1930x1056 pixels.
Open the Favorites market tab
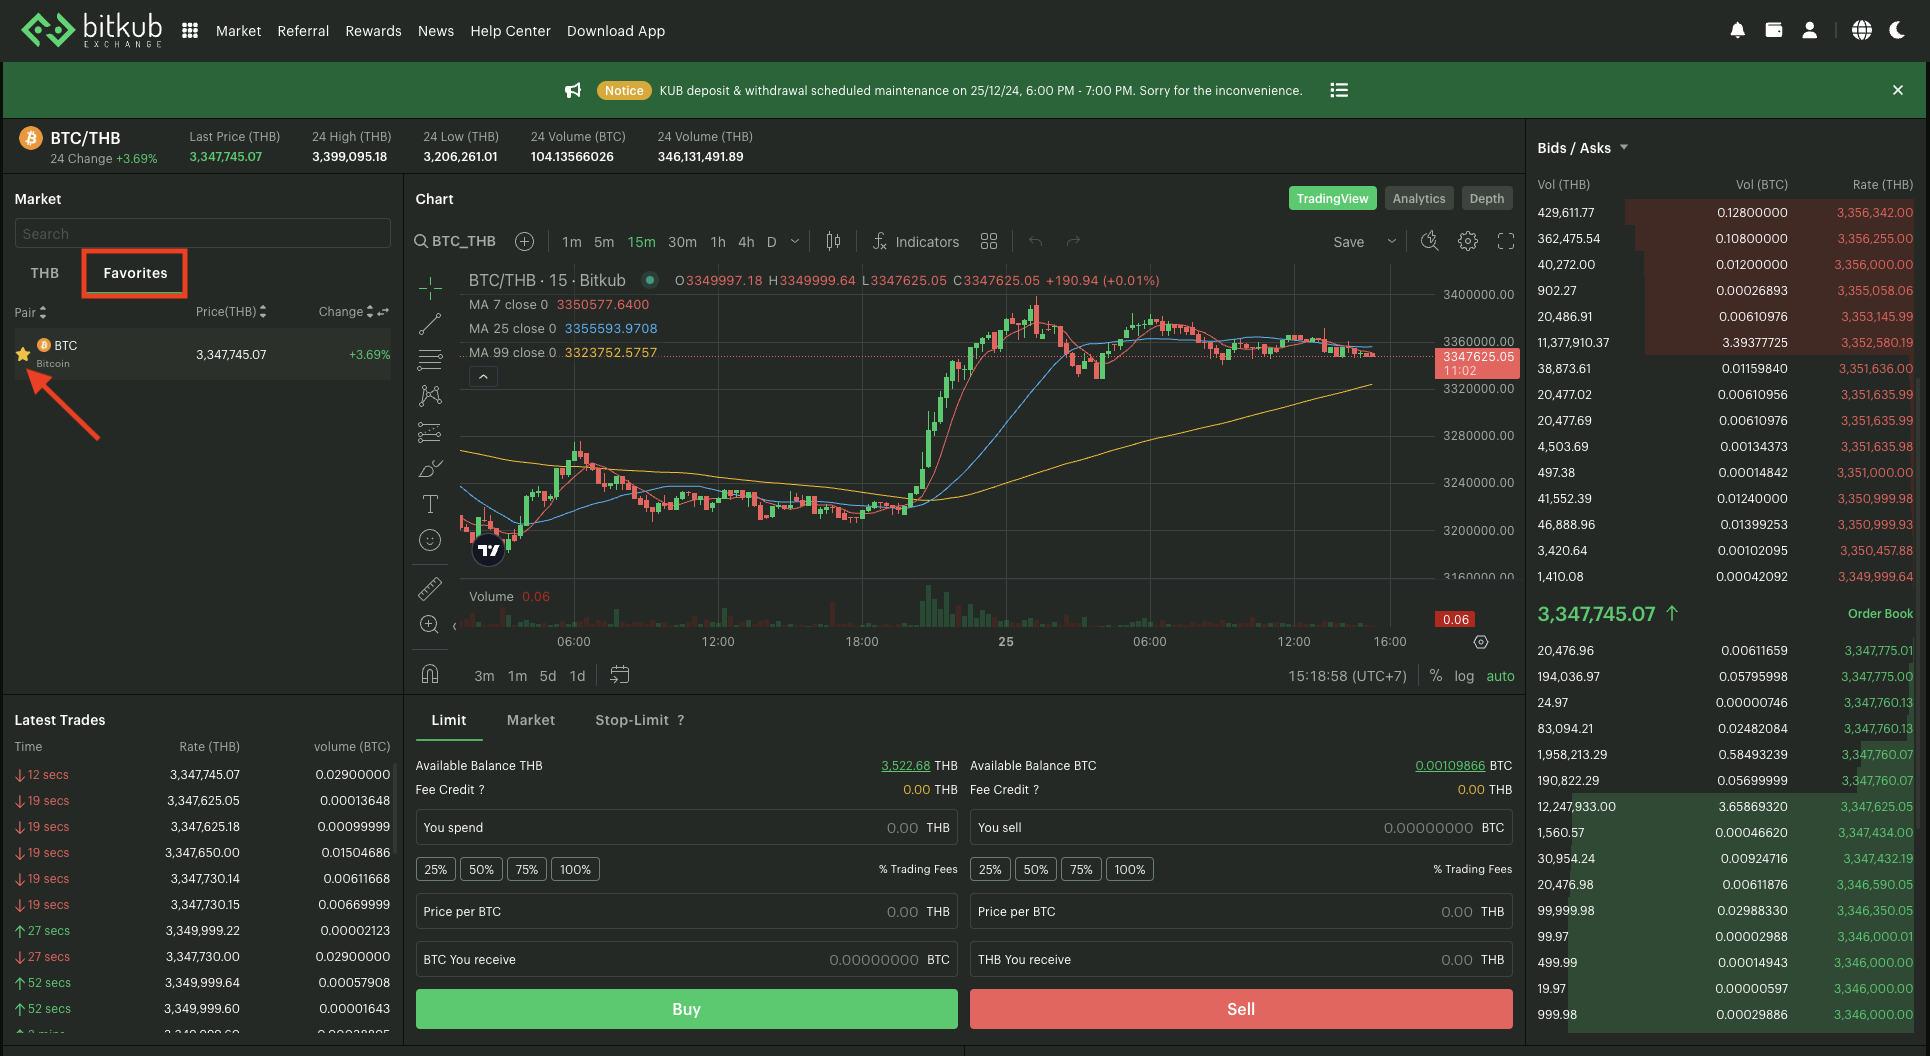pos(135,273)
